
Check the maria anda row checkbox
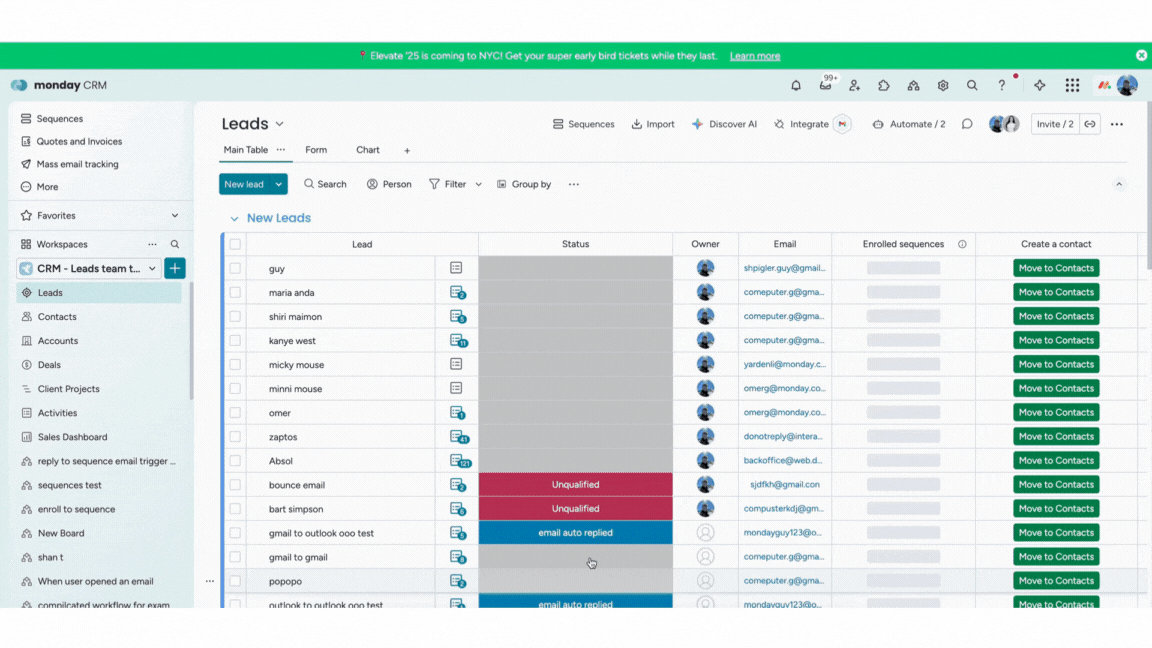point(235,292)
